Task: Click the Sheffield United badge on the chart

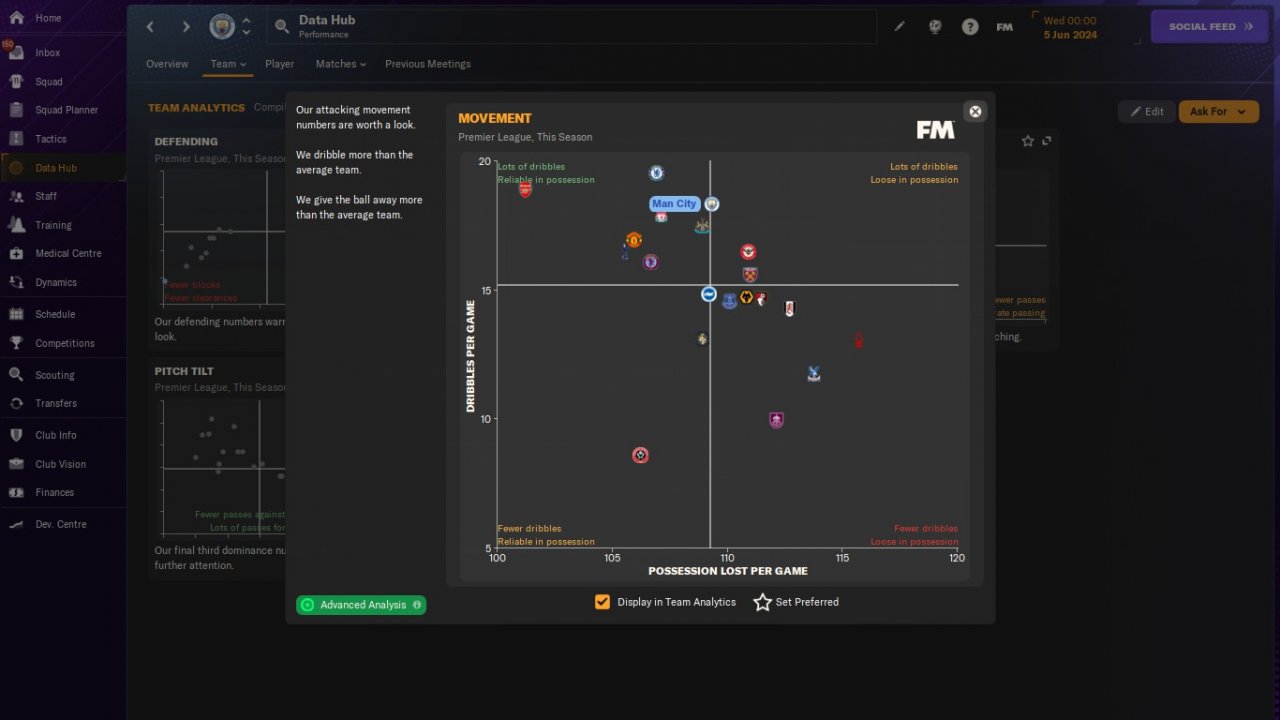Action: pos(641,455)
